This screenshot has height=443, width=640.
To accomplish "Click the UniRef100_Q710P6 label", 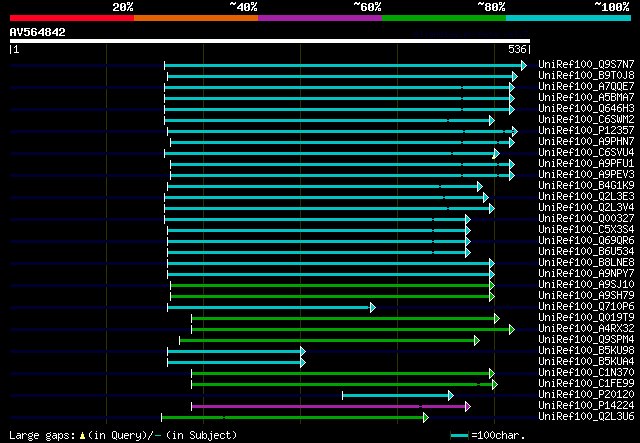I will click(x=586, y=307).
